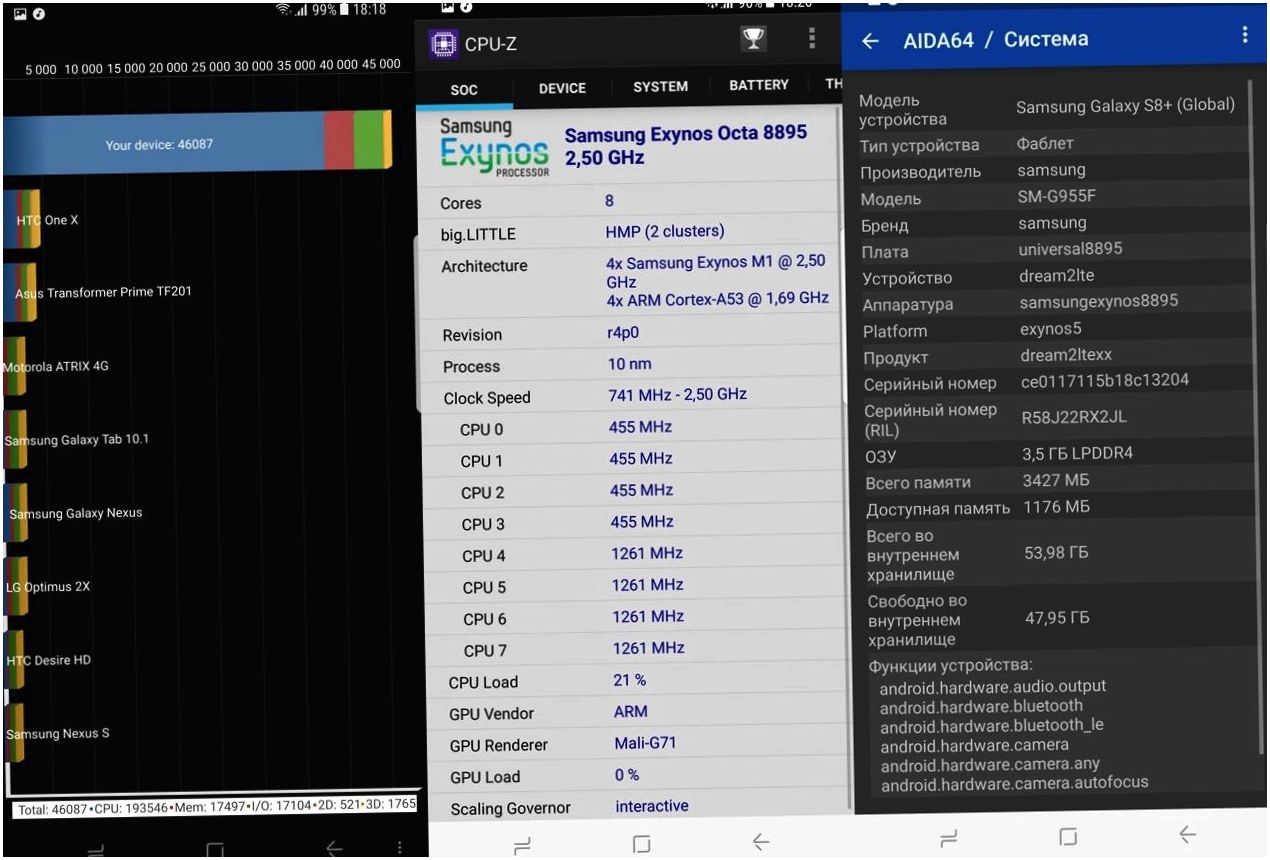Tap the 'dream2lte' device value

[x=1057, y=275]
